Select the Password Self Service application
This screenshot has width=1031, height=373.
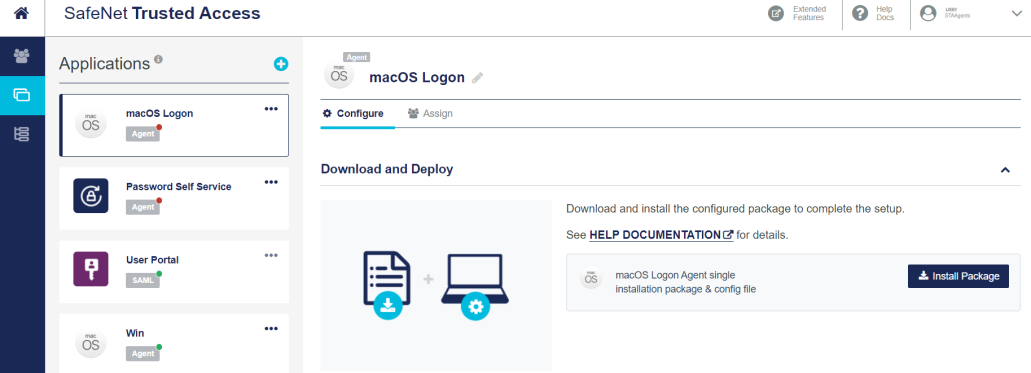(x=174, y=198)
